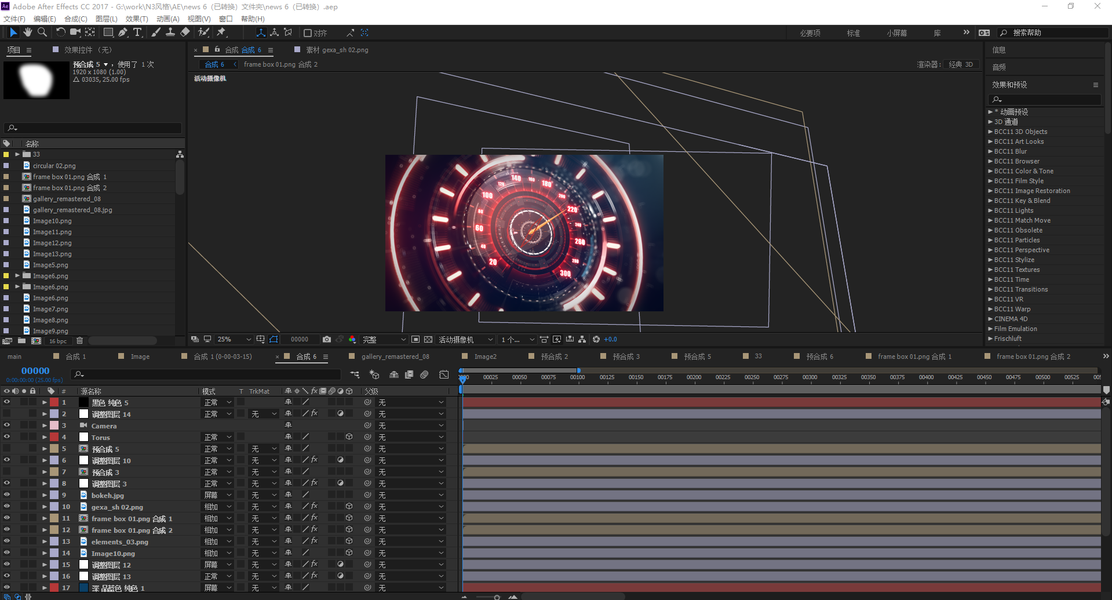This screenshot has width=1112, height=600.
Task: Select the Roto Brush tool
Action: [x=204, y=33]
